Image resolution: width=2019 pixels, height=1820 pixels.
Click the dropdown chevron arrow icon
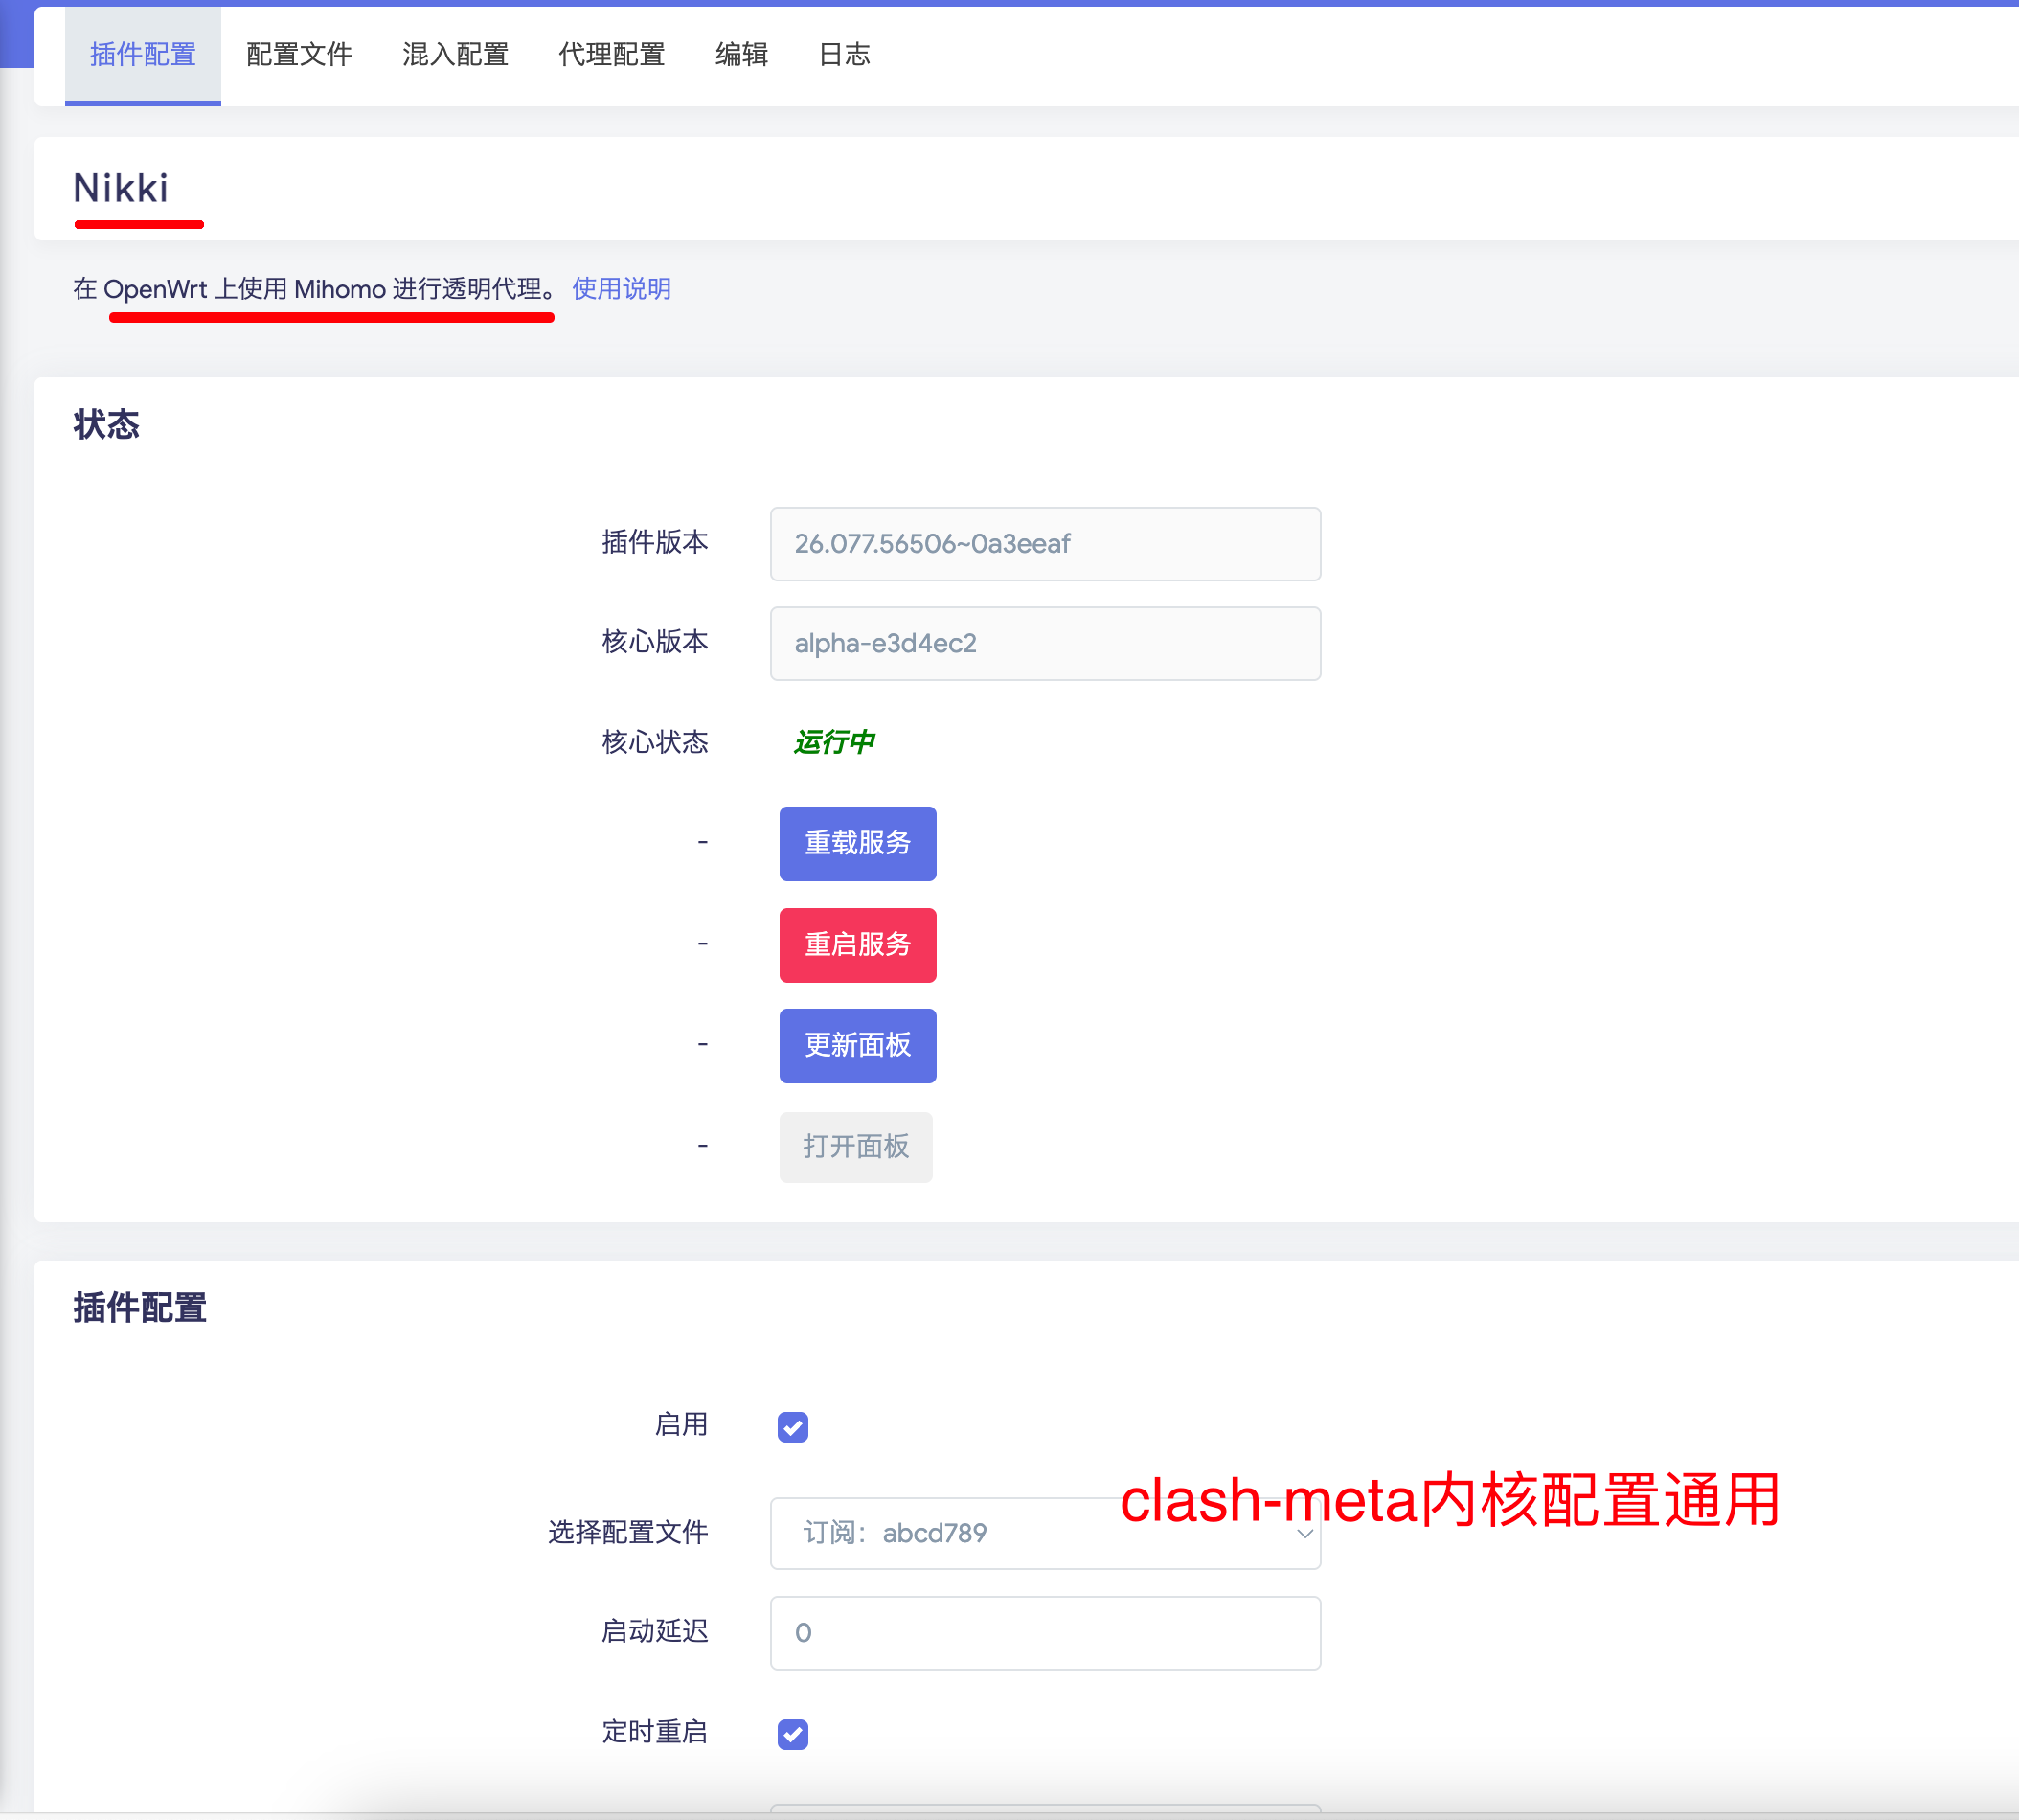(x=1304, y=1533)
